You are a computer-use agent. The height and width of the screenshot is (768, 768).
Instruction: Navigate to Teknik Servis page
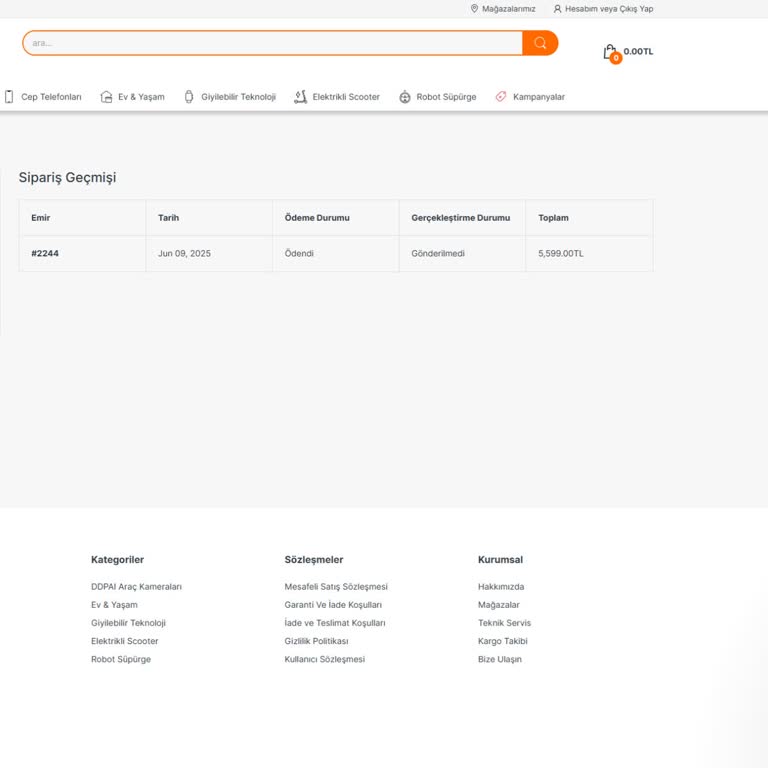pos(504,623)
